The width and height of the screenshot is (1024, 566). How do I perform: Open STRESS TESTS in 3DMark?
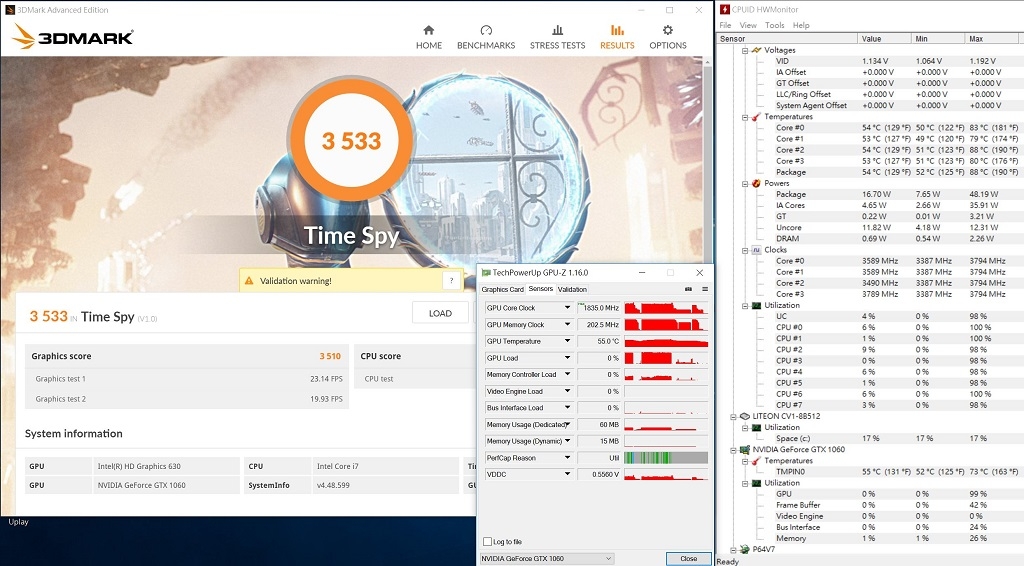pos(557,37)
